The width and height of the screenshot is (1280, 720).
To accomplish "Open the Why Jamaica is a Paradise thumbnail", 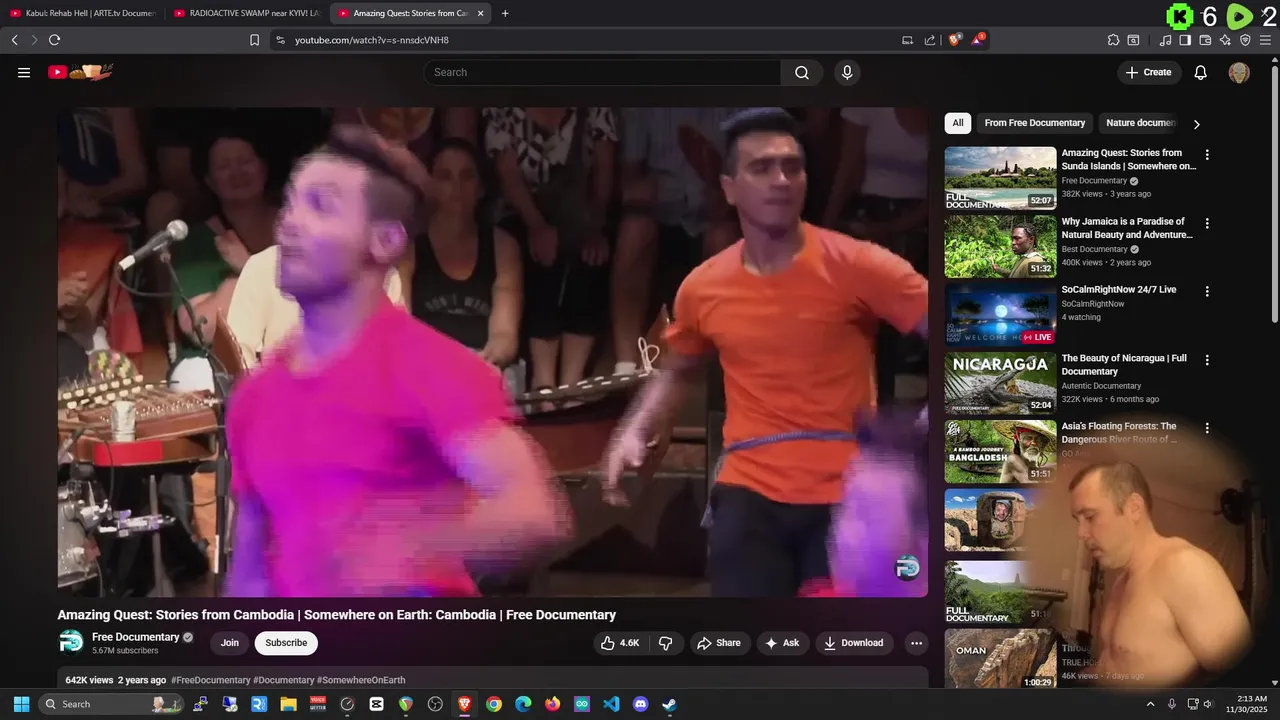I will pyautogui.click(x=1000, y=246).
